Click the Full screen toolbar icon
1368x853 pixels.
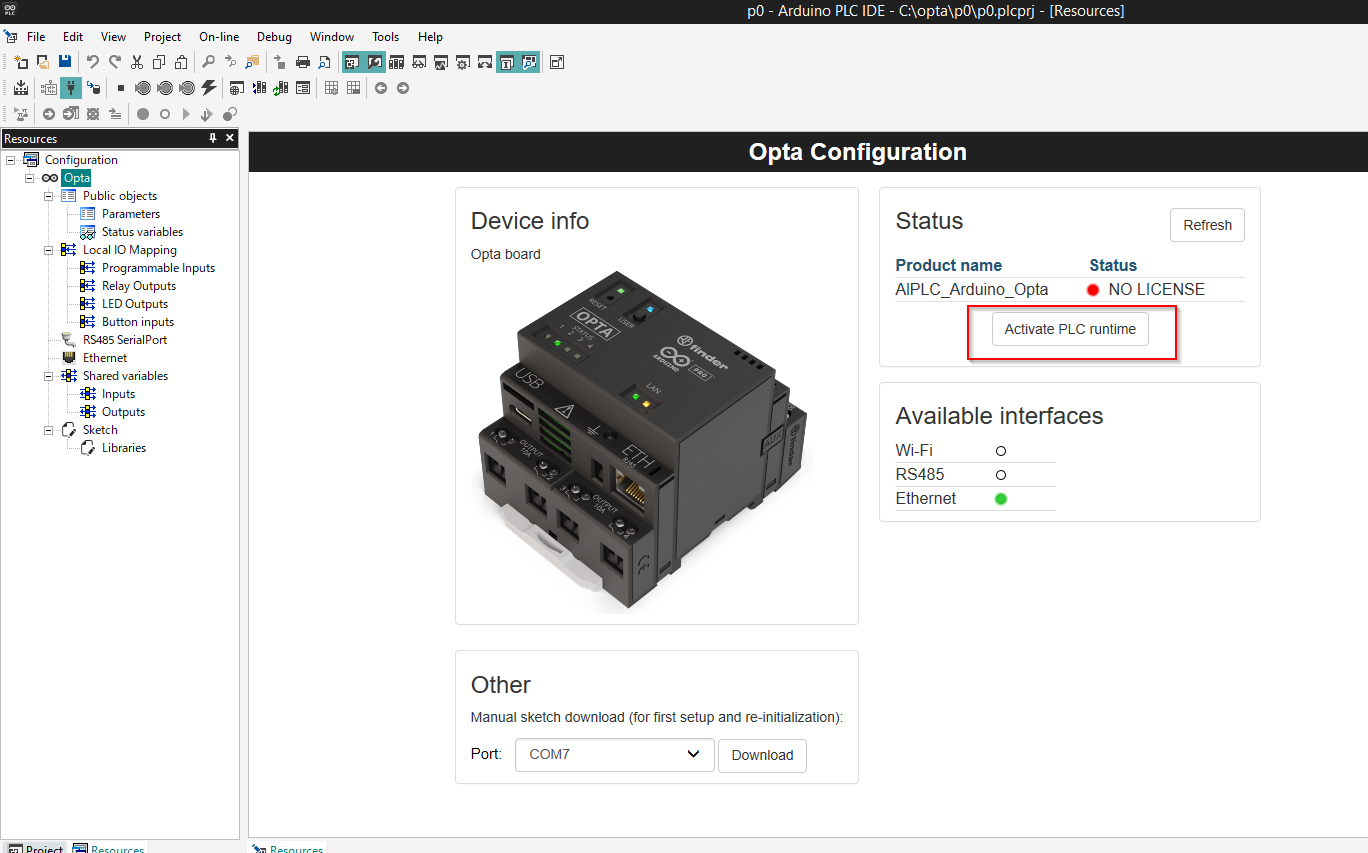pyautogui.click(x=557, y=62)
